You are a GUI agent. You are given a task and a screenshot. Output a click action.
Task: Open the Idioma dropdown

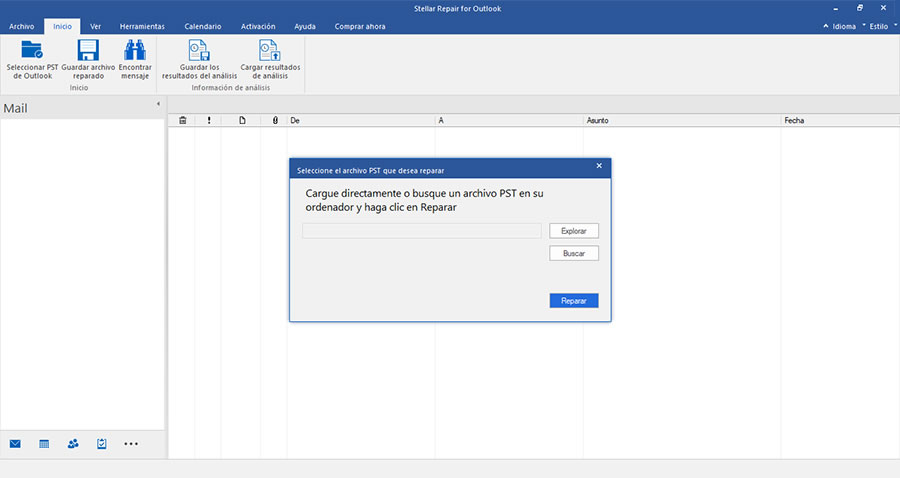844,26
